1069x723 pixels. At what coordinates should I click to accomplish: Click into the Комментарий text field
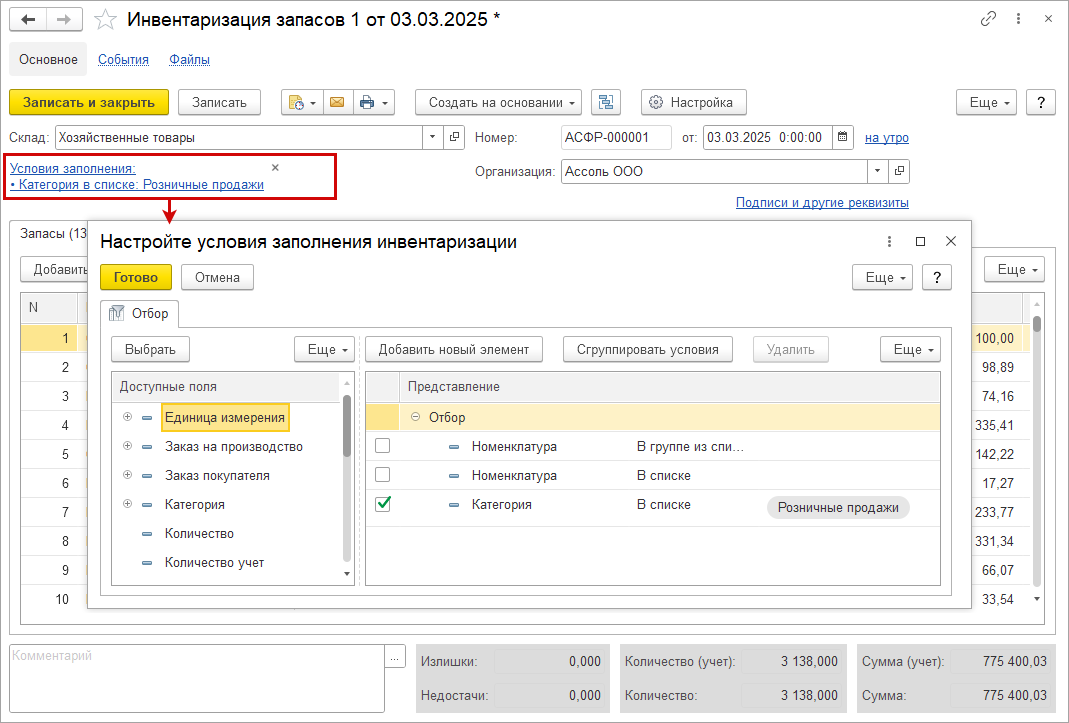coord(197,678)
